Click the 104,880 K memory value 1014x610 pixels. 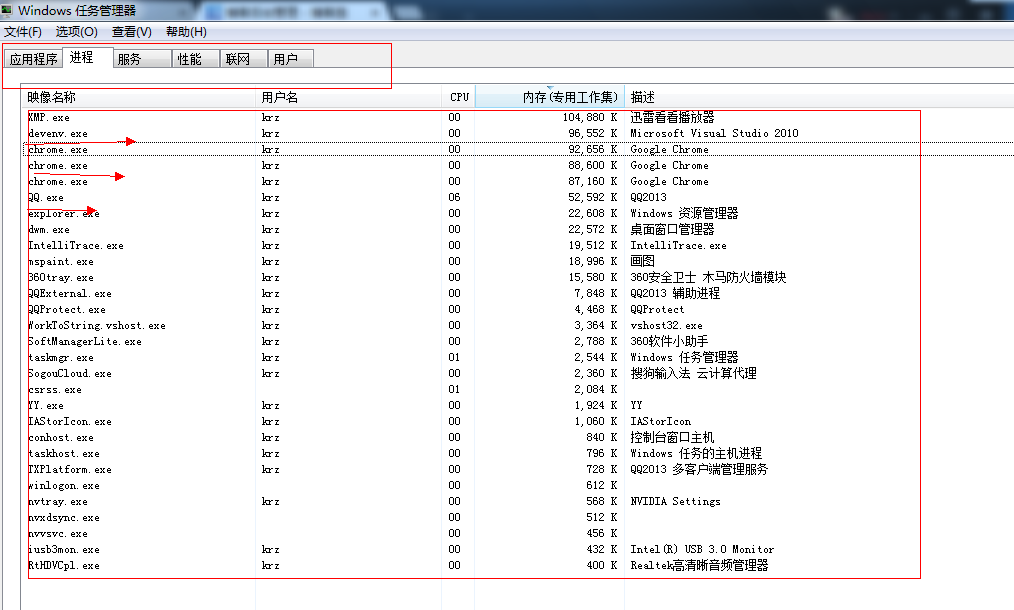tap(590, 117)
